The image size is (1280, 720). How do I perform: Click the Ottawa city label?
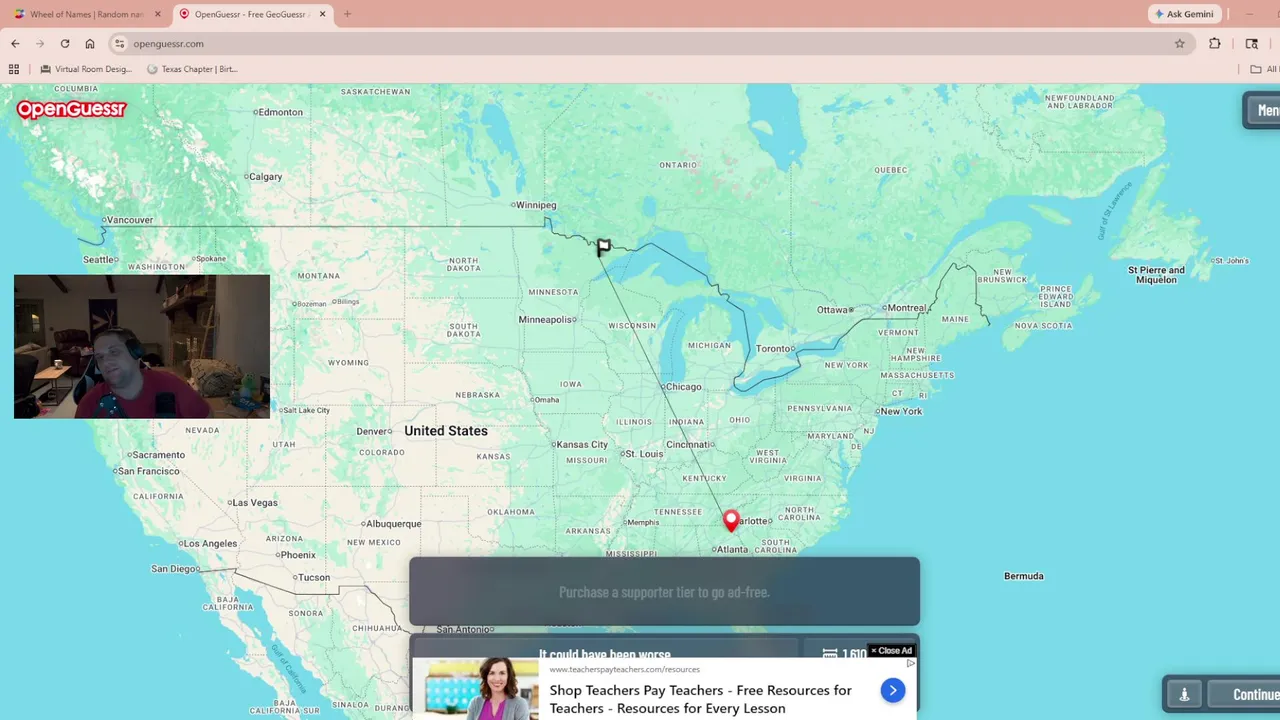click(x=834, y=310)
